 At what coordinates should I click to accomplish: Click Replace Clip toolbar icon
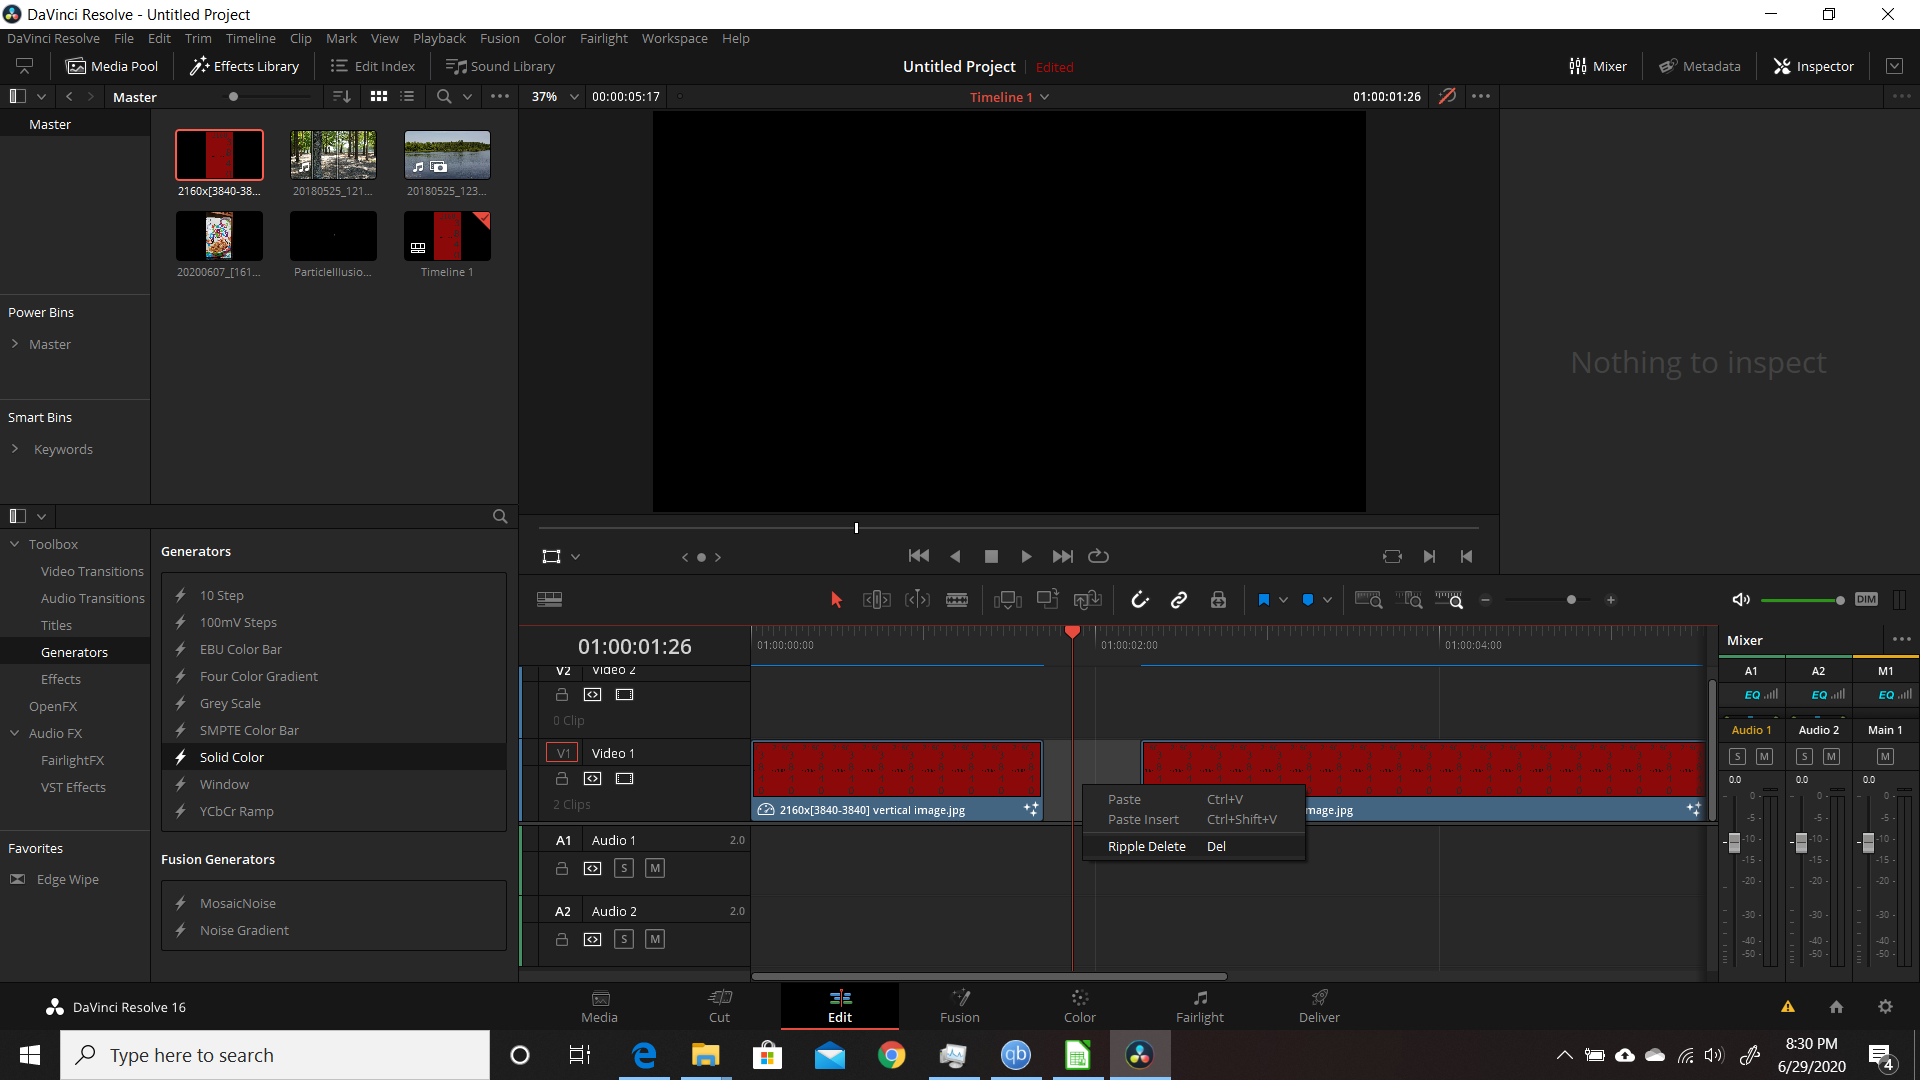tap(1087, 600)
